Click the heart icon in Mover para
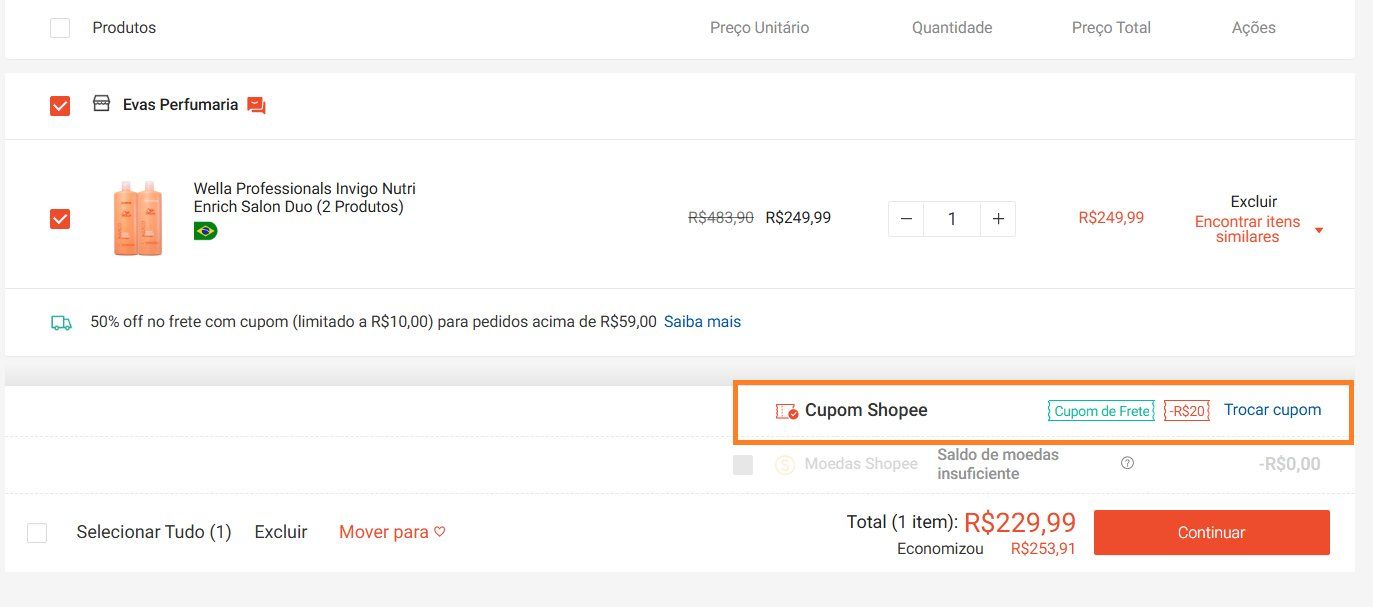Viewport: 1373px width, 607px height. pyautogui.click(x=439, y=532)
